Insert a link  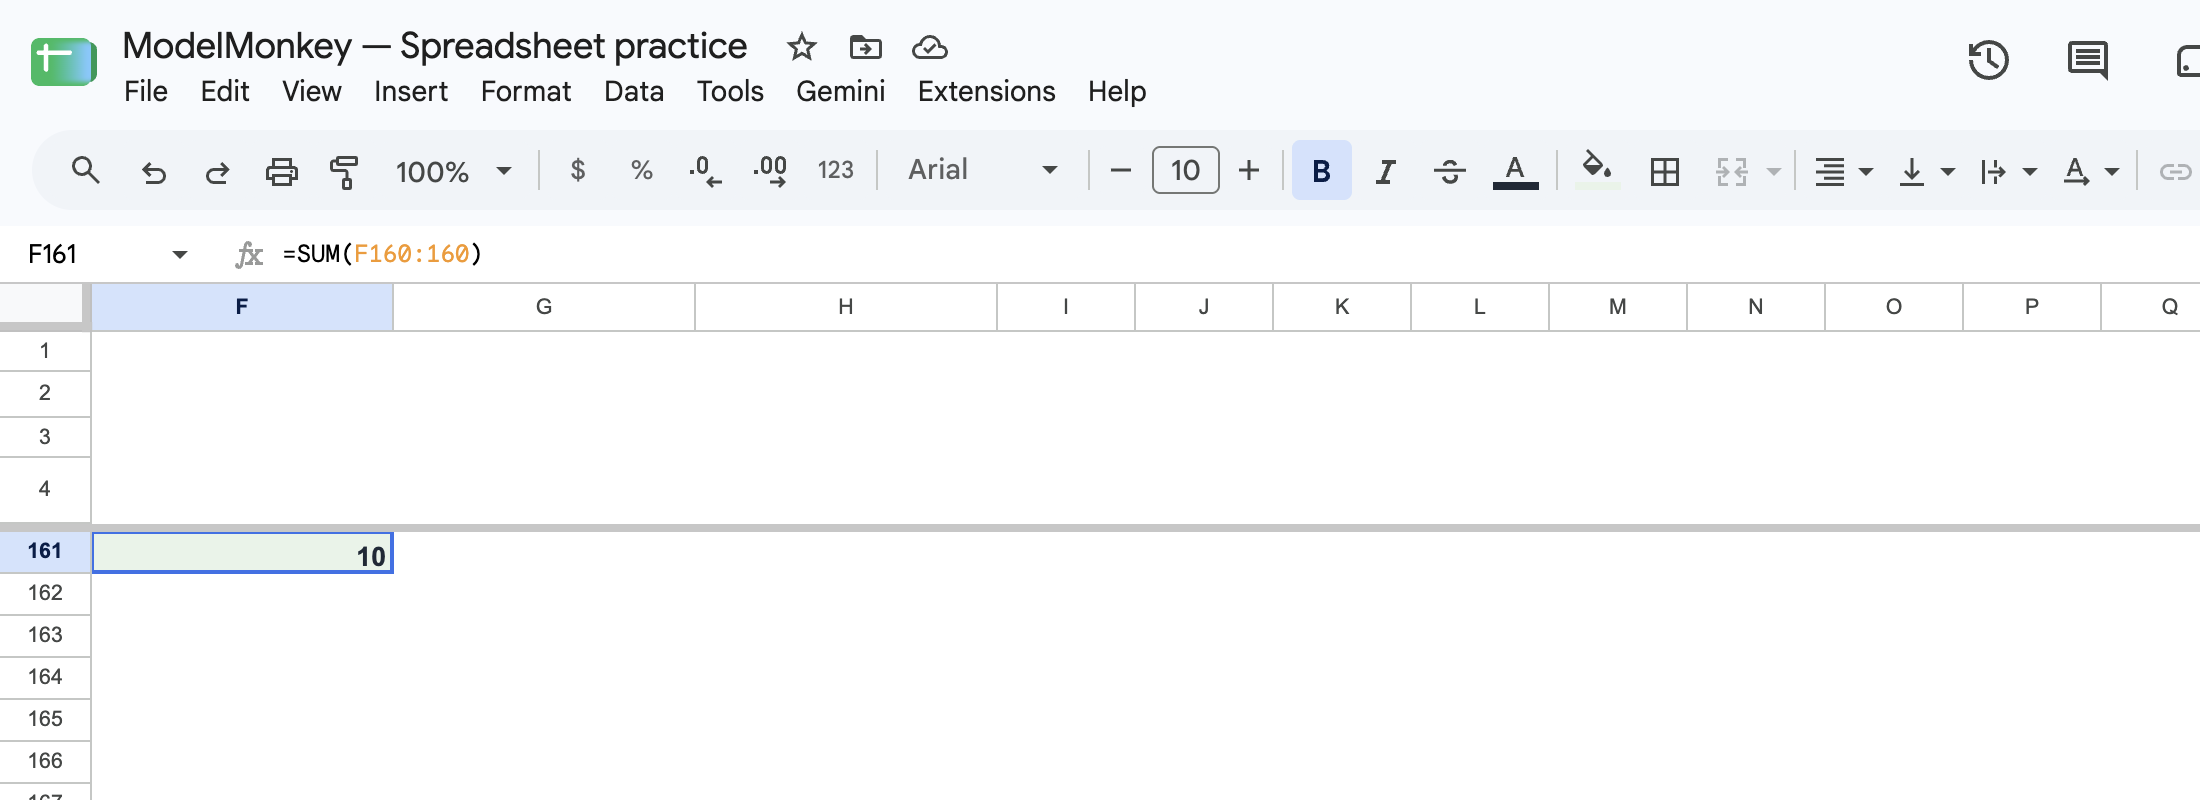(2176, 172)
